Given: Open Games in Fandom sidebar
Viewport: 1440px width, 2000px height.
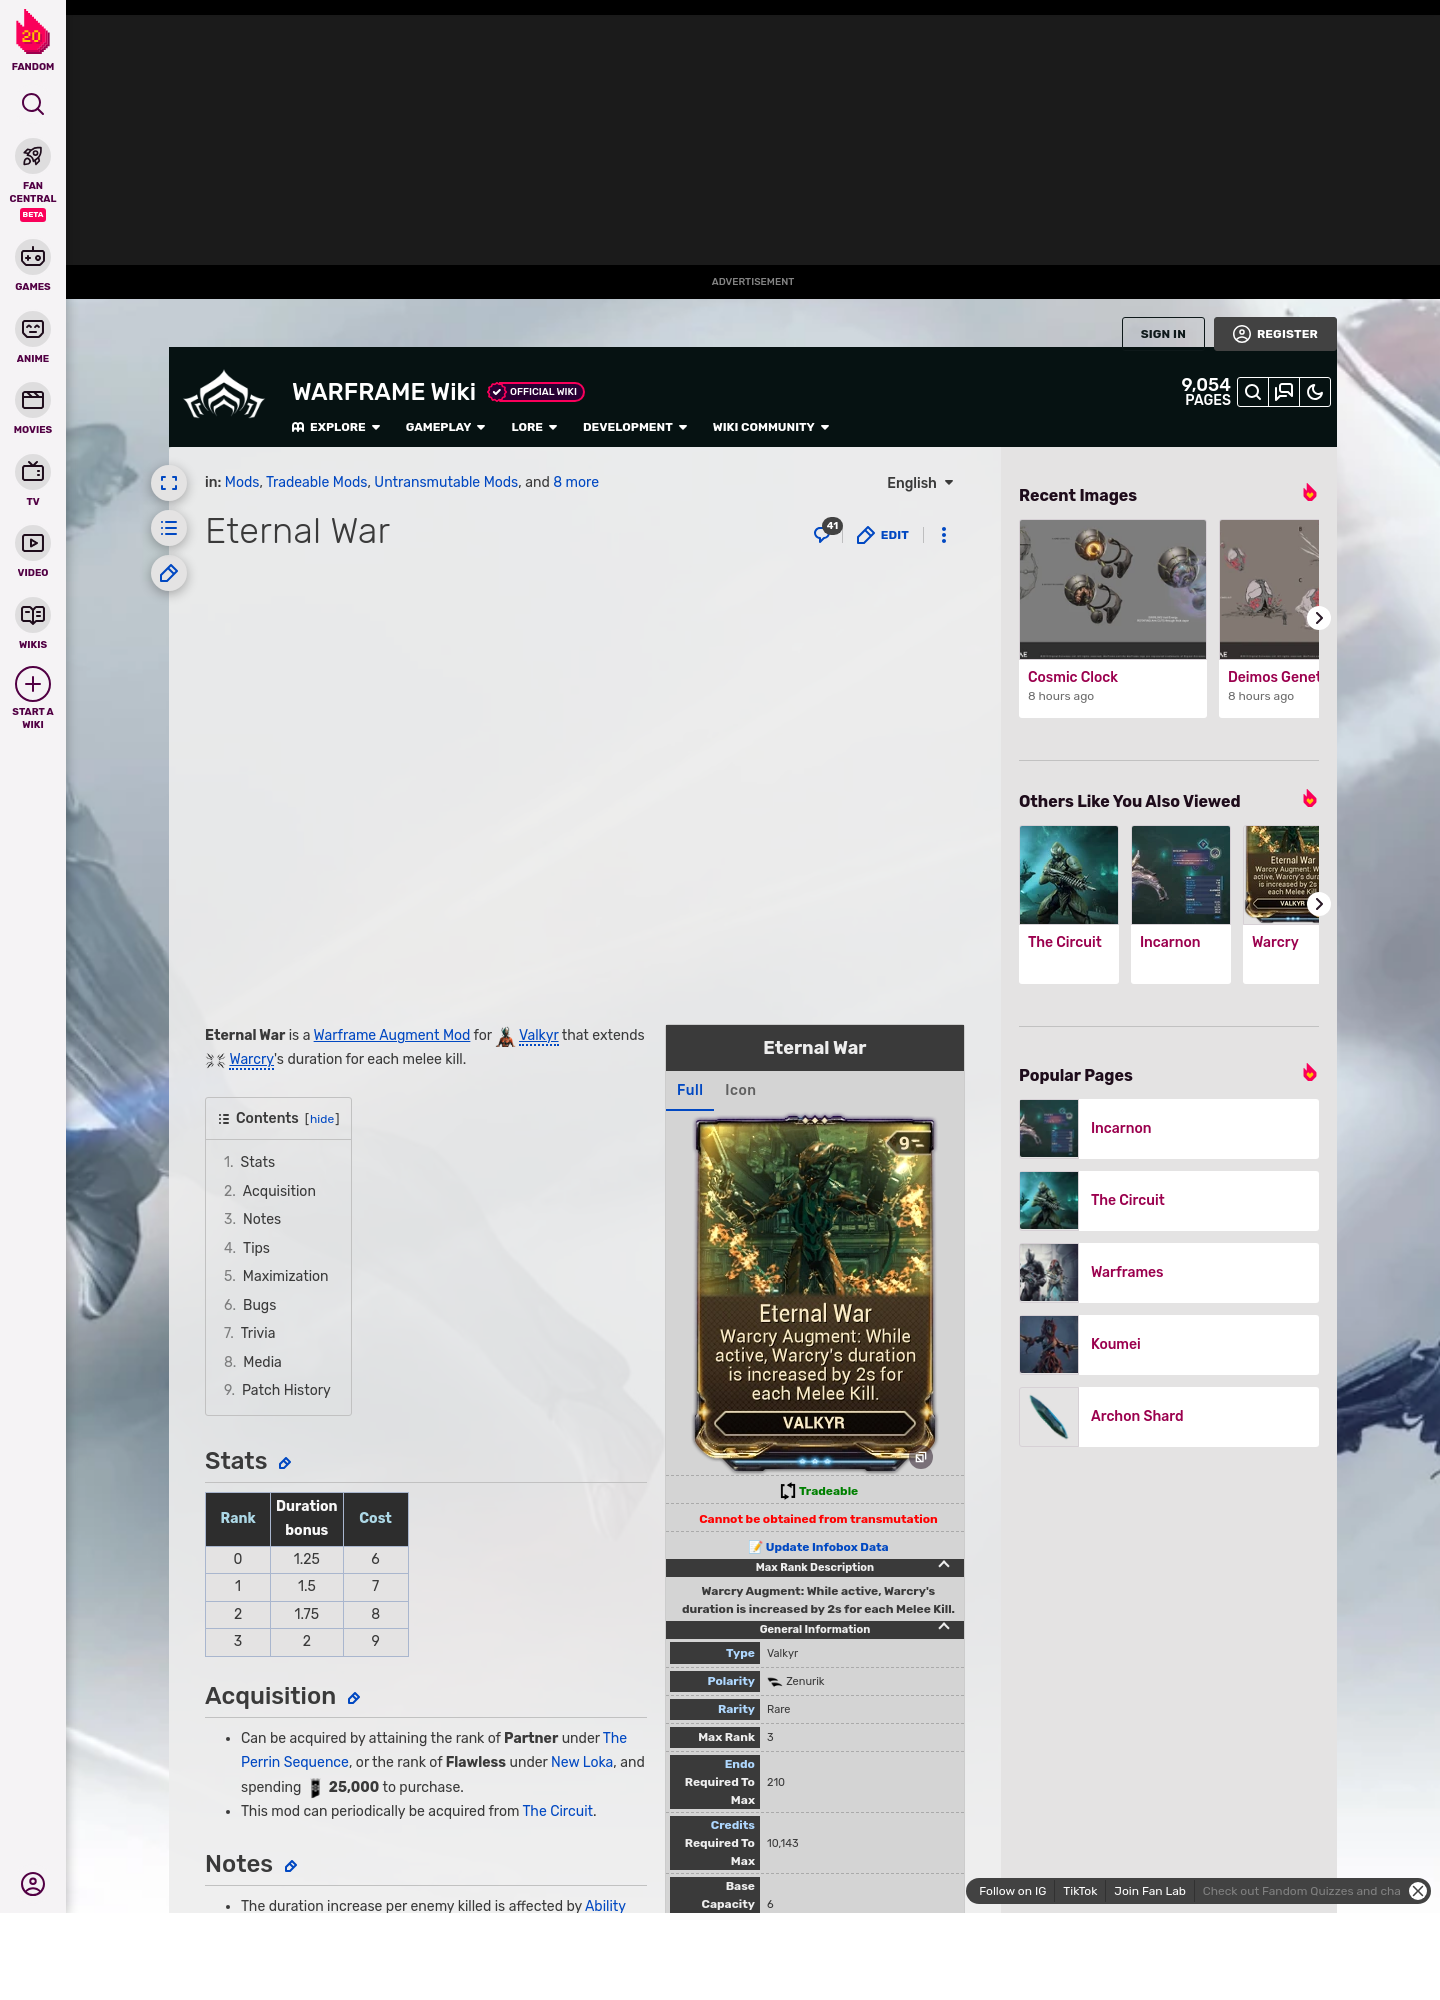Looking at the screenshot, I should click(33, 267).
